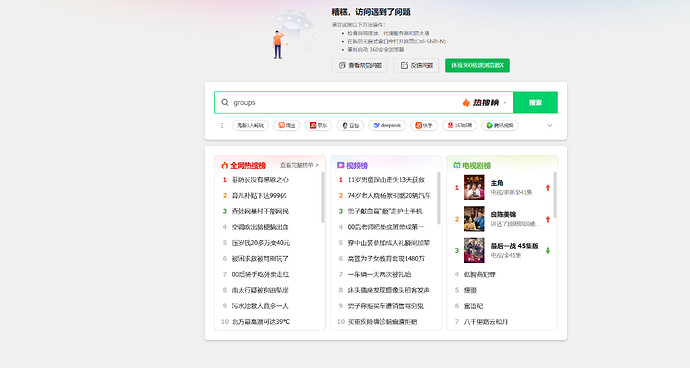Open hot search item 2 about 育儿补贴 999亿
Image resolution: width=690 pixels, height=368 pixels.
[x=259, y=195]
